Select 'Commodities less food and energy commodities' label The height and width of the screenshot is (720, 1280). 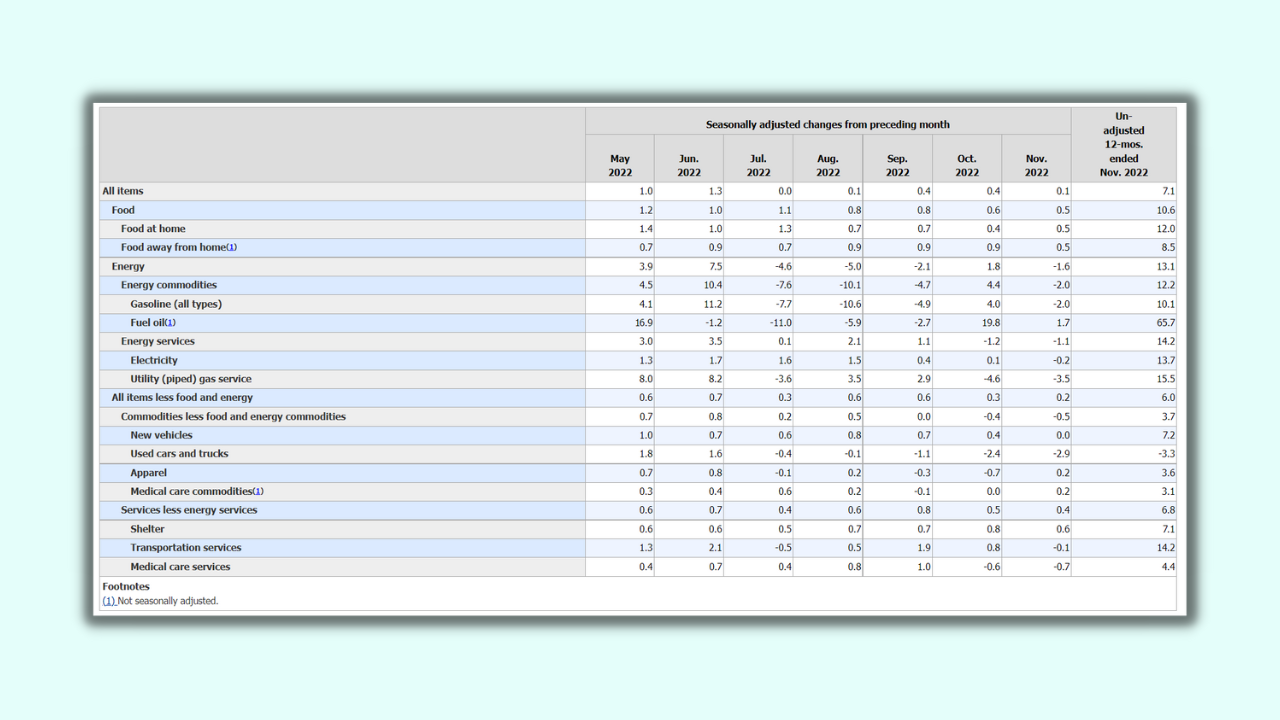[x=233, y=417]
